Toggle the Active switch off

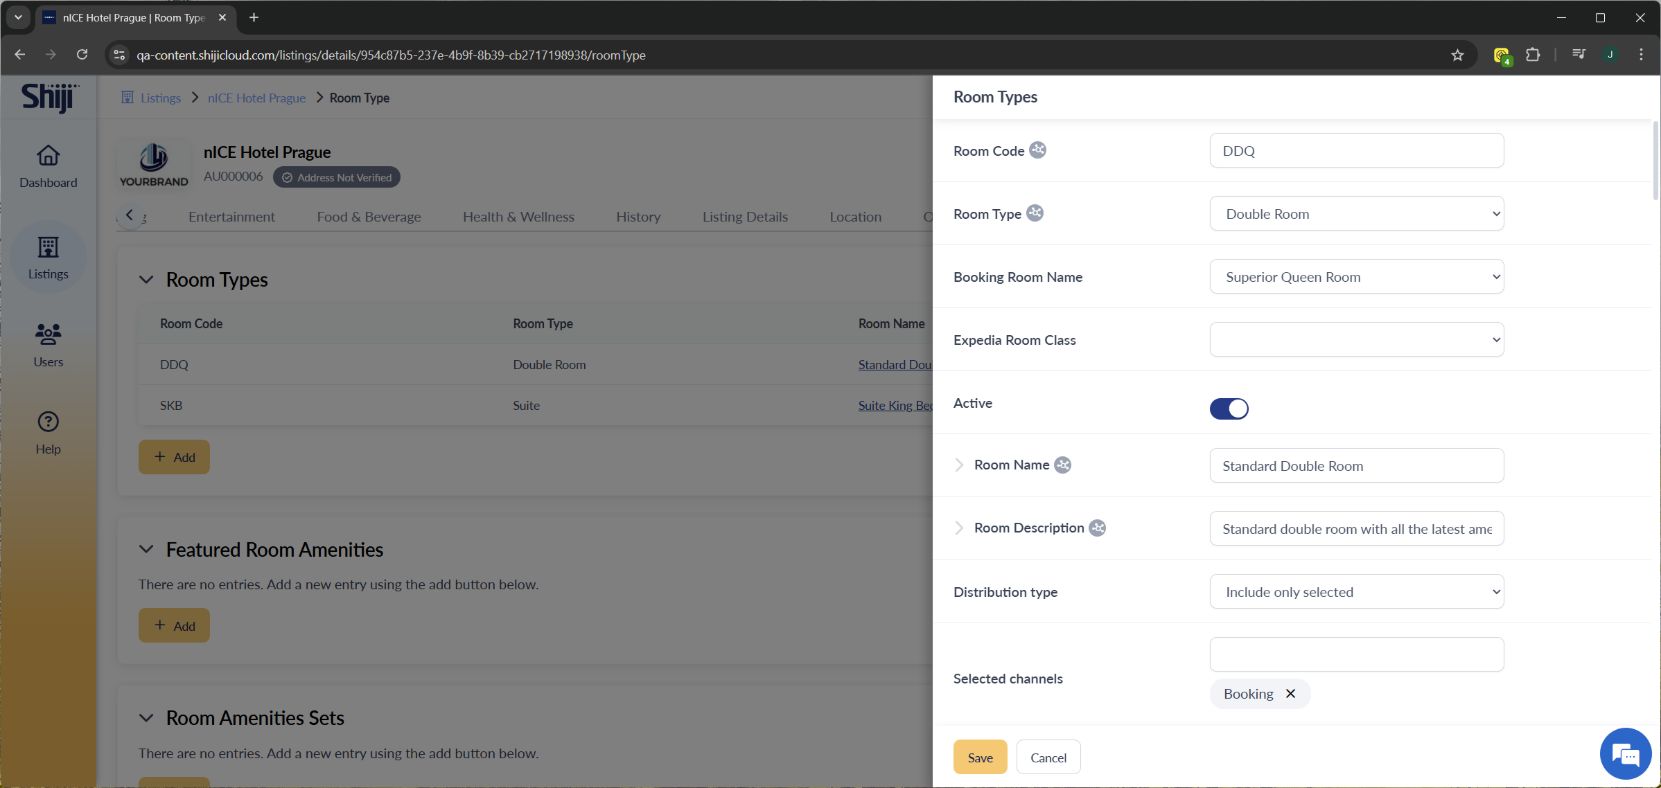tap(1229, 408)
